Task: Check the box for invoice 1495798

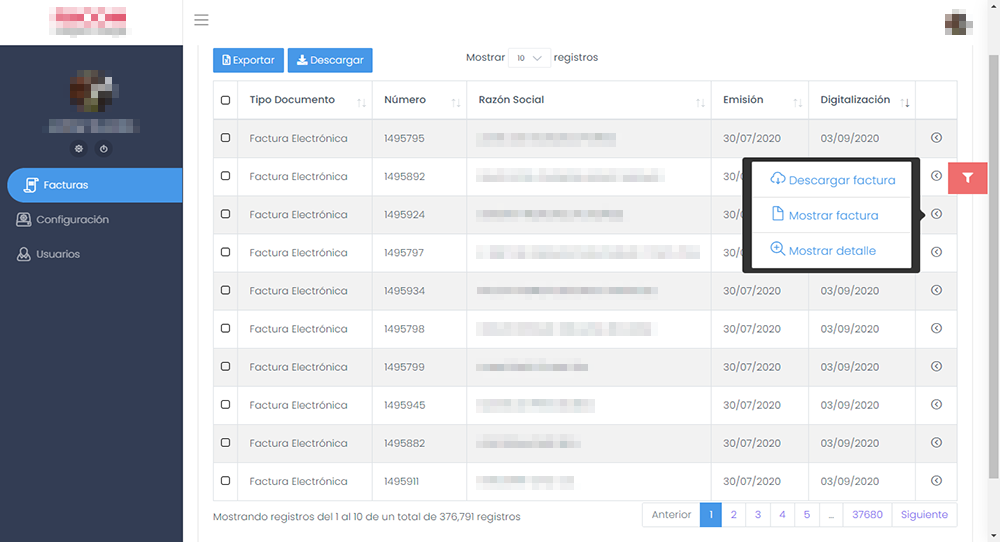Action: click(x=226, y=328)
